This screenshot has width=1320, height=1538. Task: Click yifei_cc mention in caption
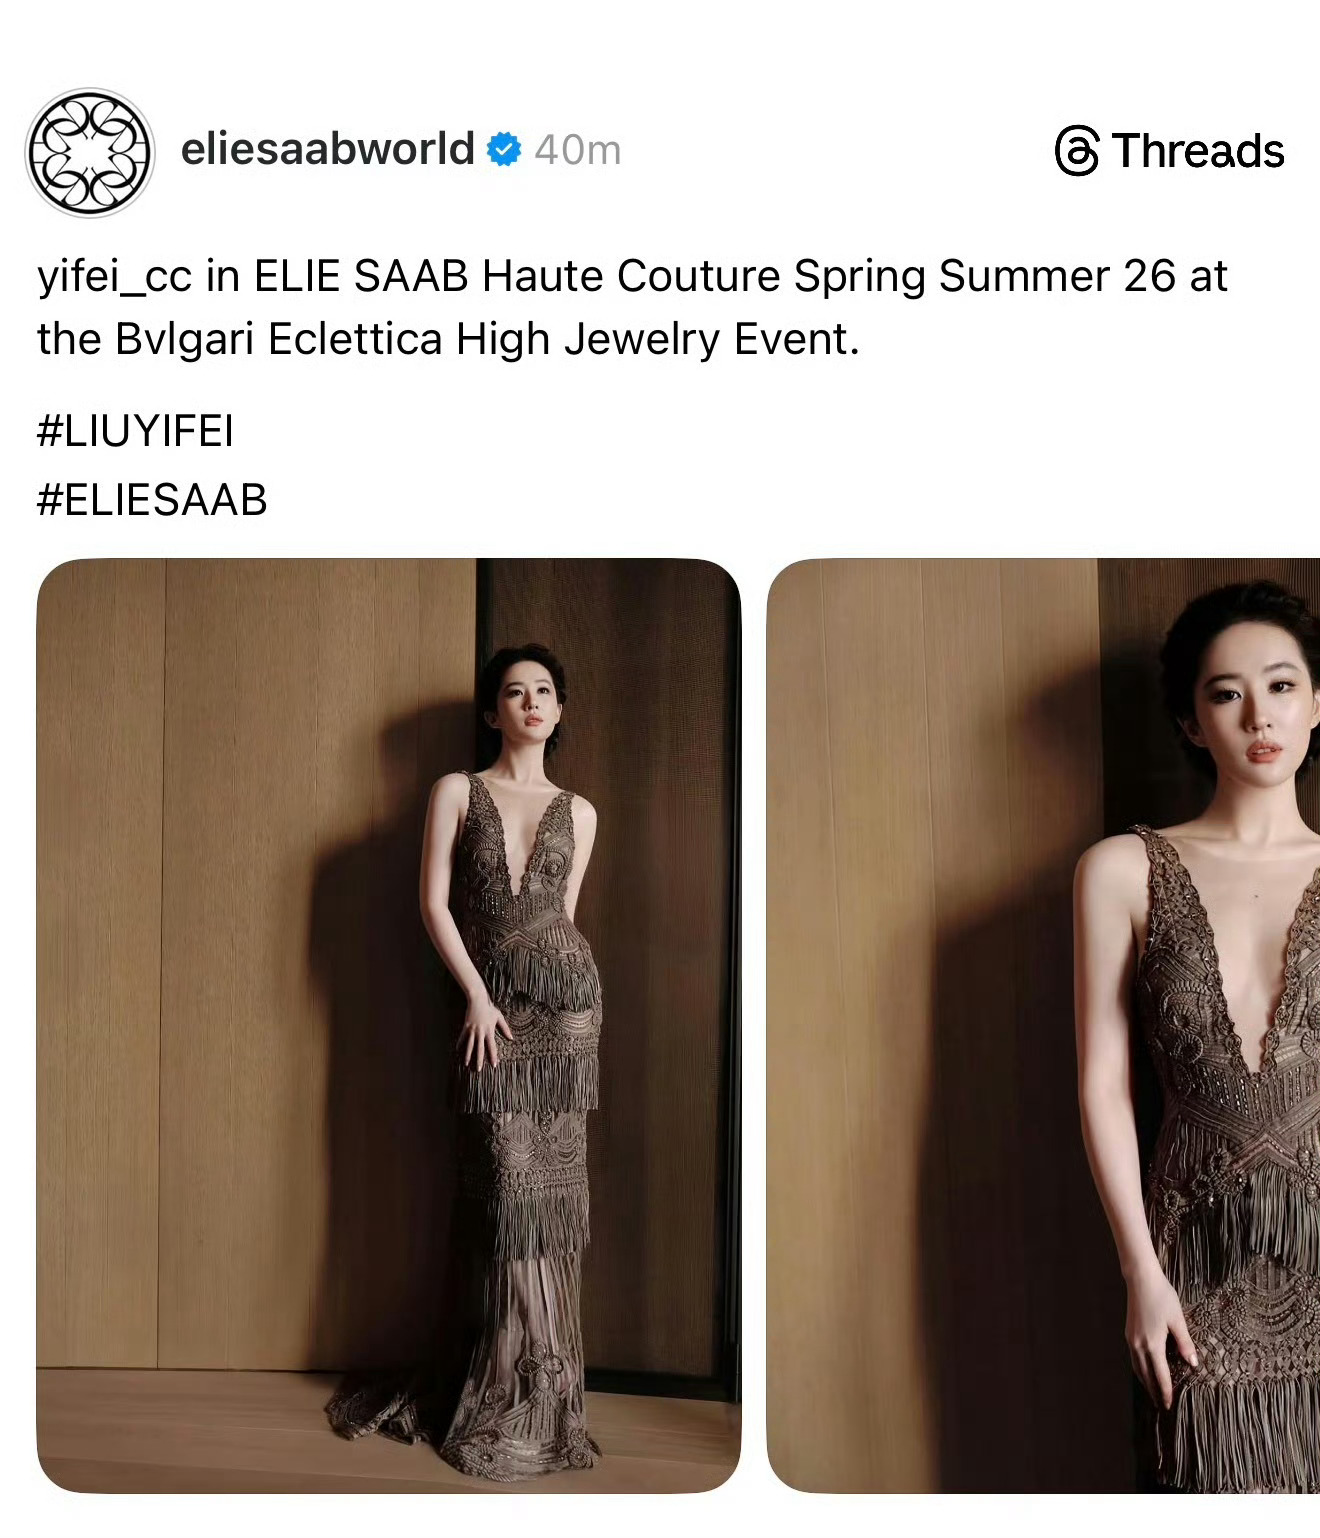pos(114,277)
